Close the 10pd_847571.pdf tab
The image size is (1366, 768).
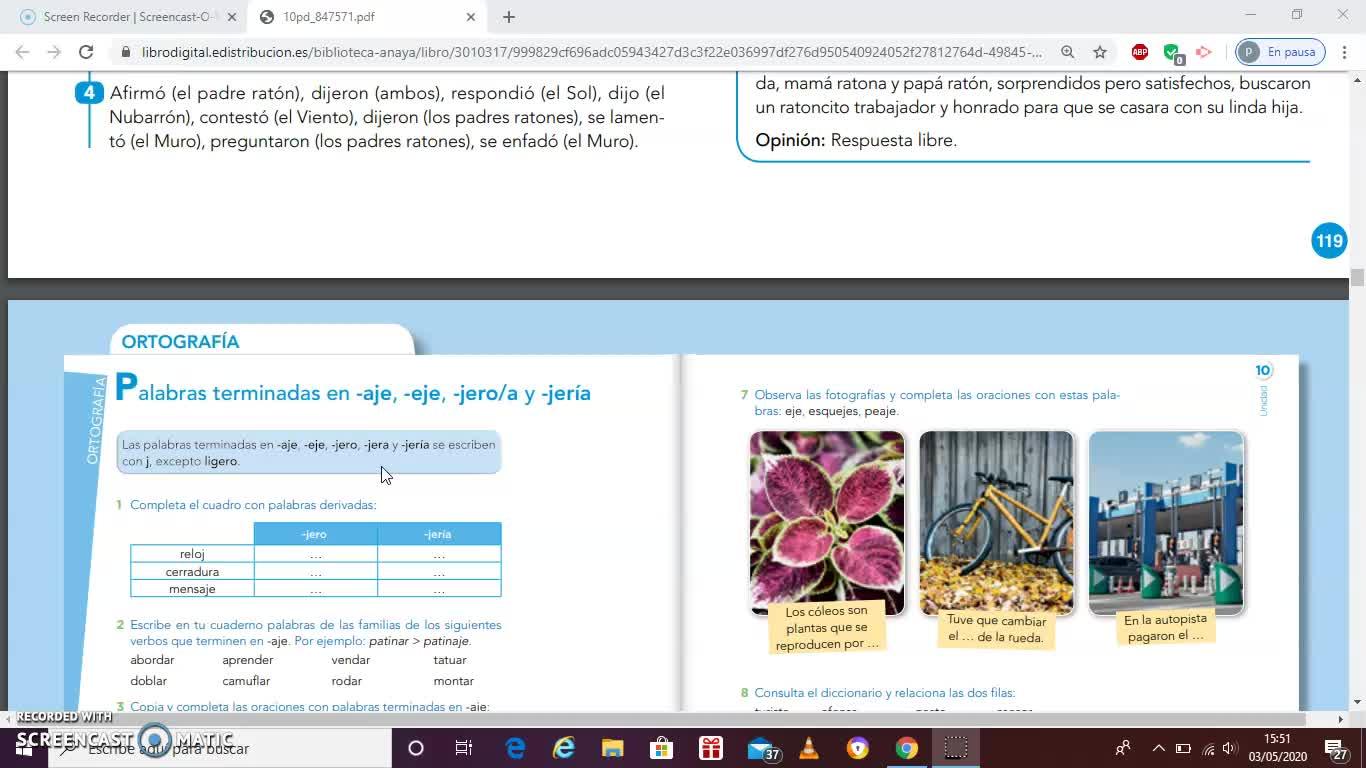point(471,17)
